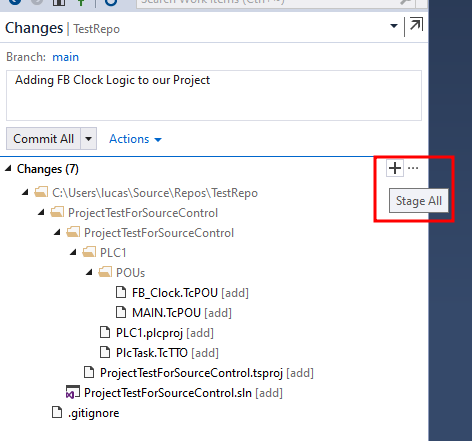
Task: Collapse the POUs folder node
Action: [x=89, y=272]
